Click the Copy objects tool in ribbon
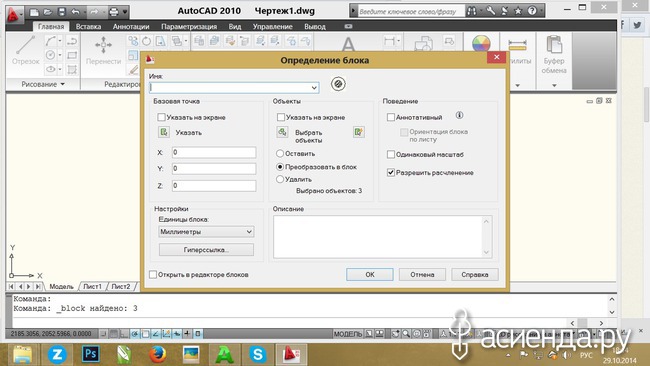This screenshot has width=650, height=366. 133,41
